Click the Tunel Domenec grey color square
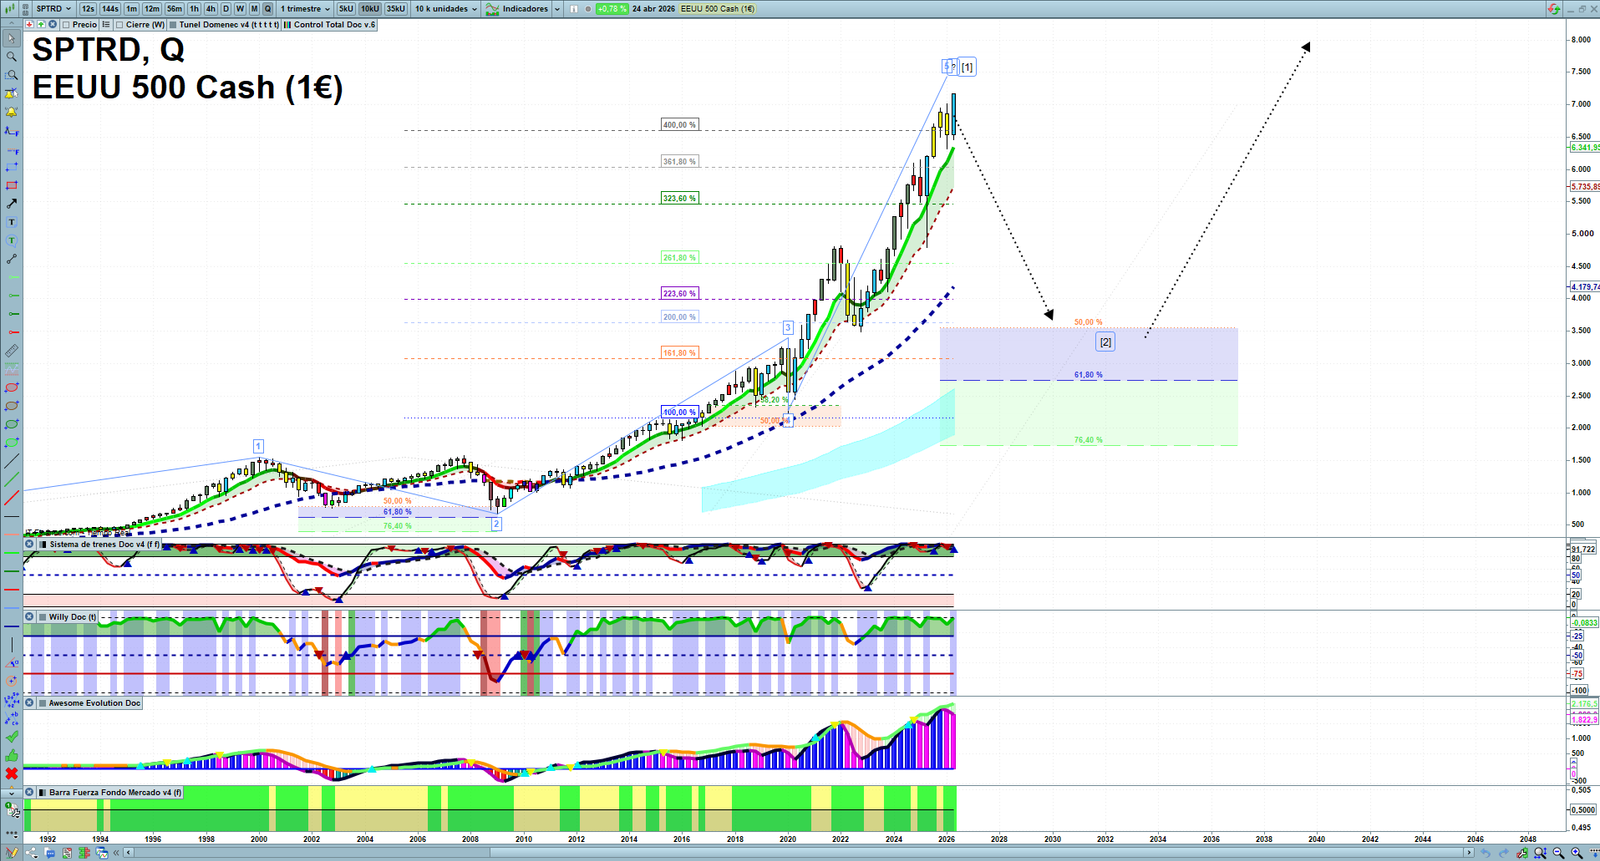The width and height of the screenshot is (1600, 861). (173, 25)
